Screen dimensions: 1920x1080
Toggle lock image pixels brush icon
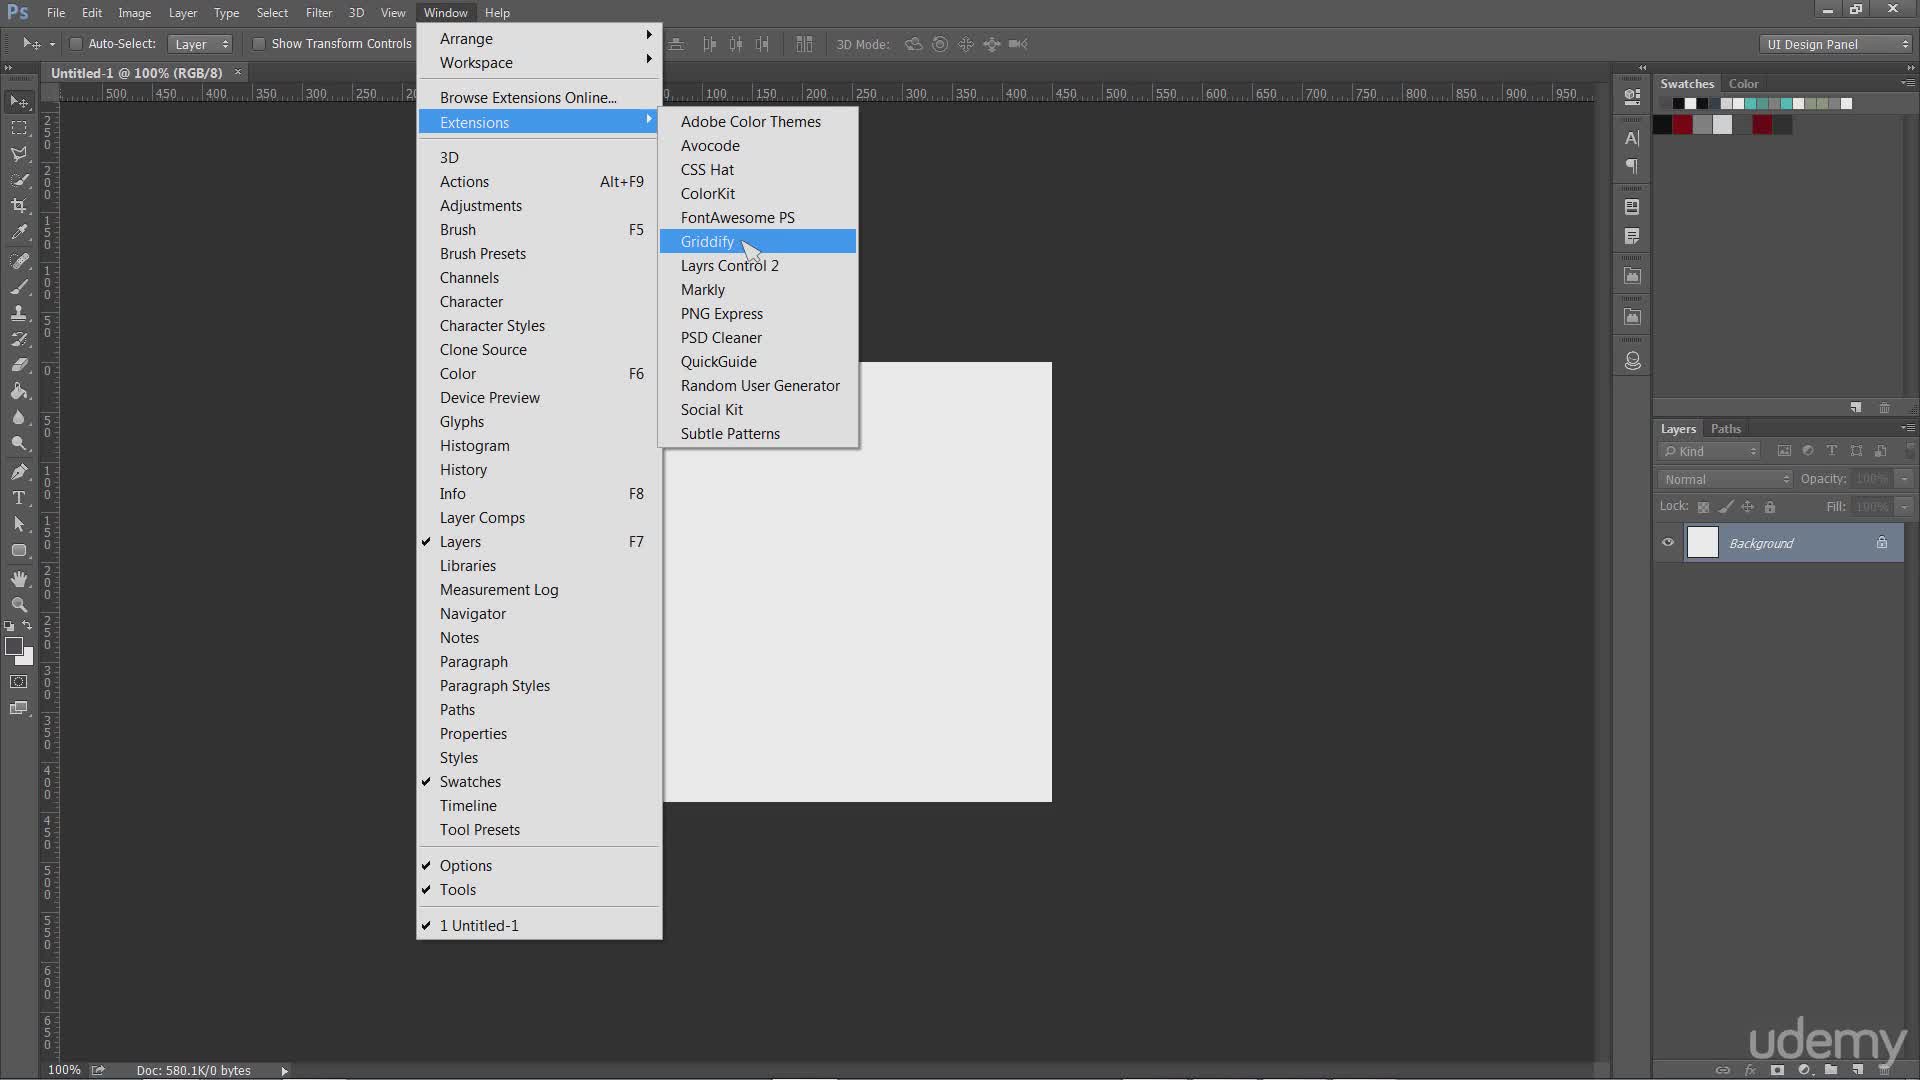(x=1726, y=507)
